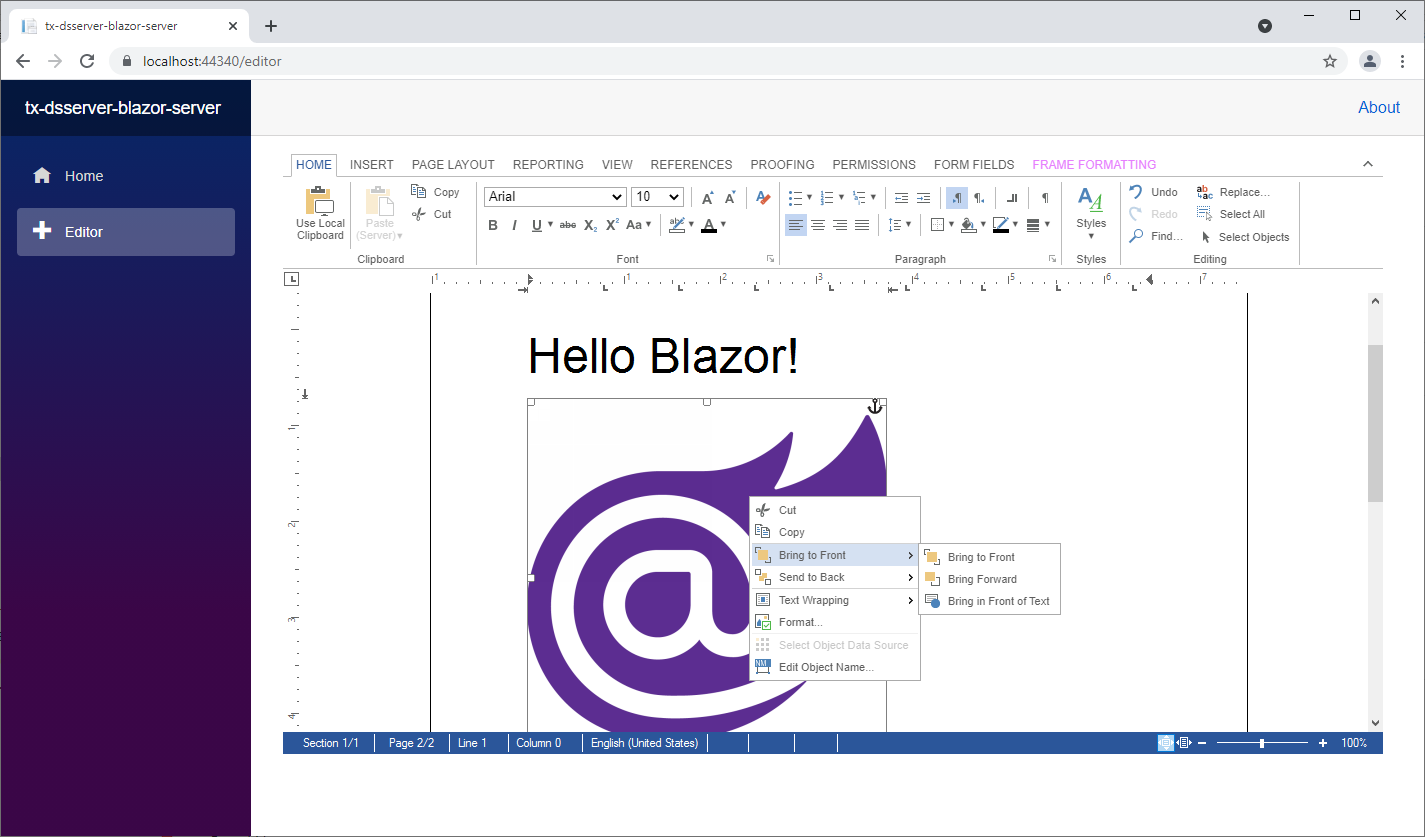Click the Home icon in the sidebar
Image resolution: width=1425 pixels, height=837 pixels.
pyautogui.click(x=42, y=176)
